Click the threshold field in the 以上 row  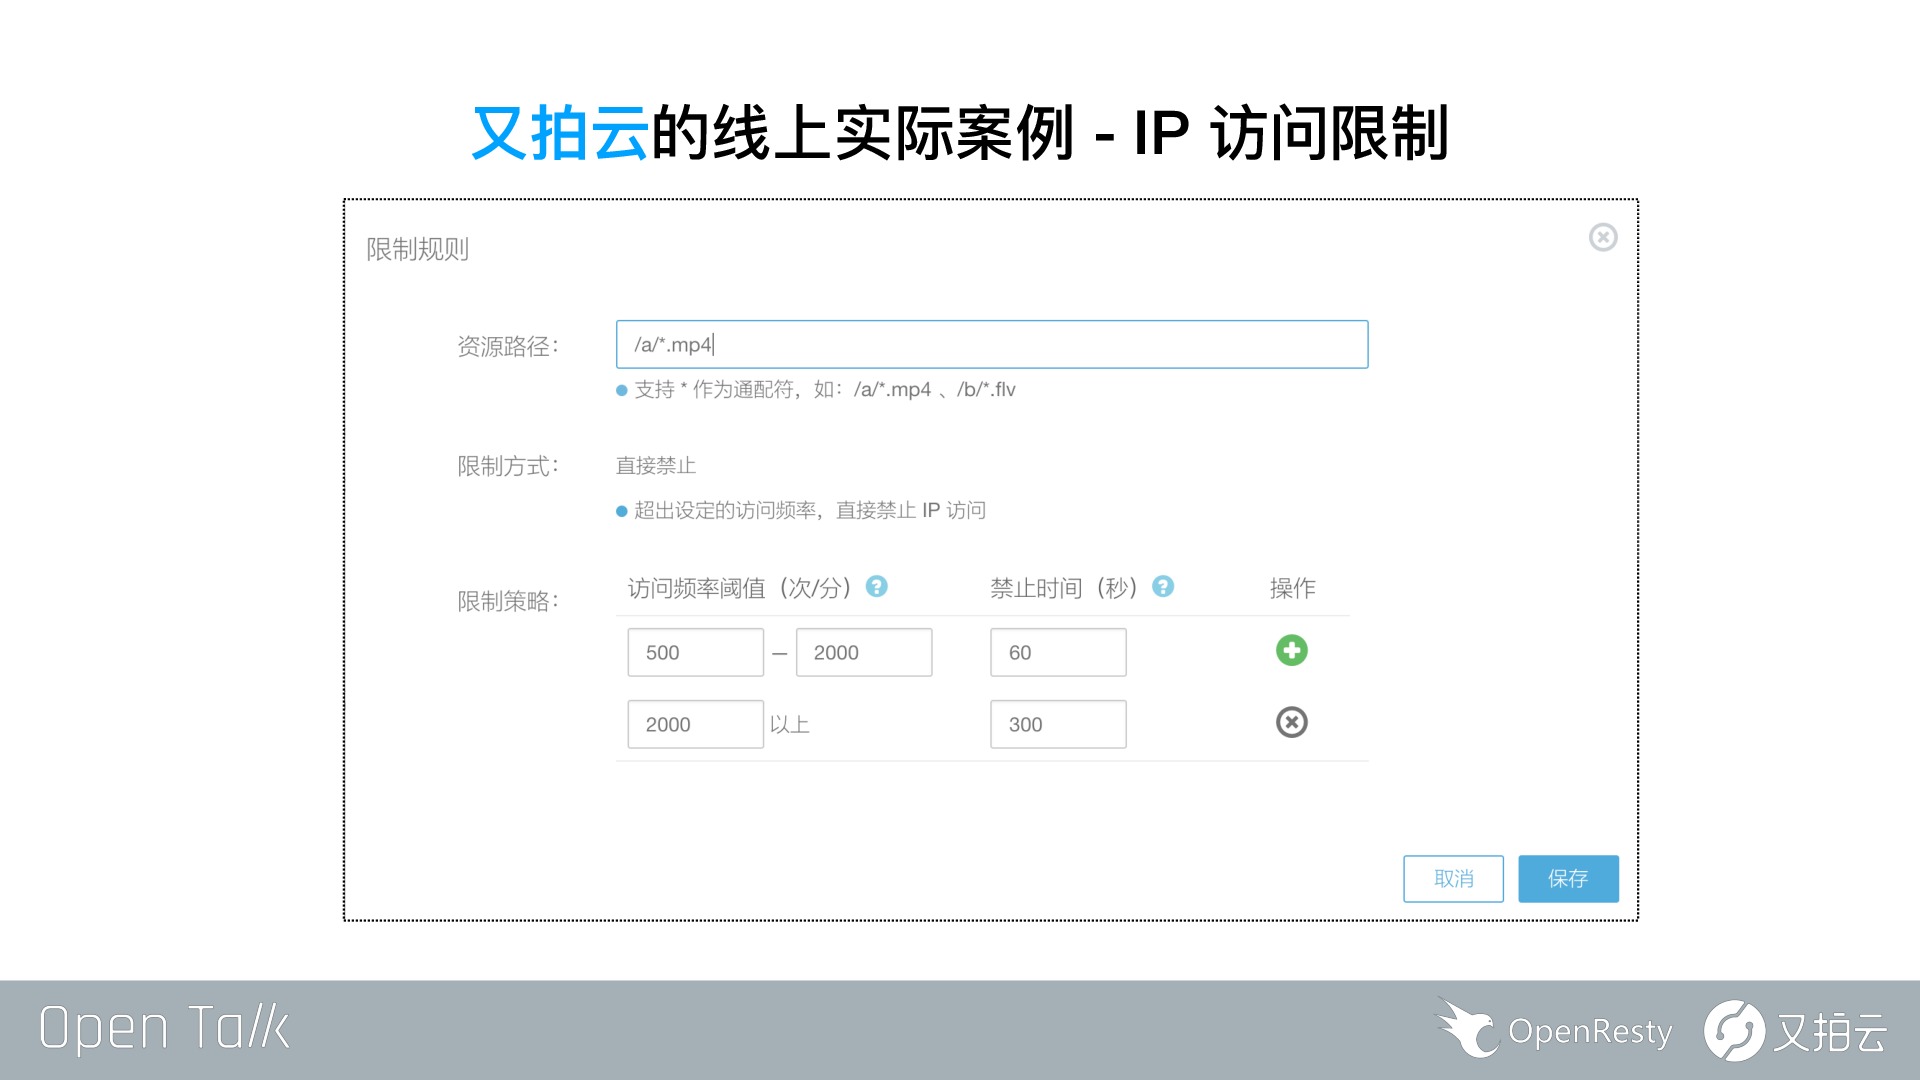696,724
